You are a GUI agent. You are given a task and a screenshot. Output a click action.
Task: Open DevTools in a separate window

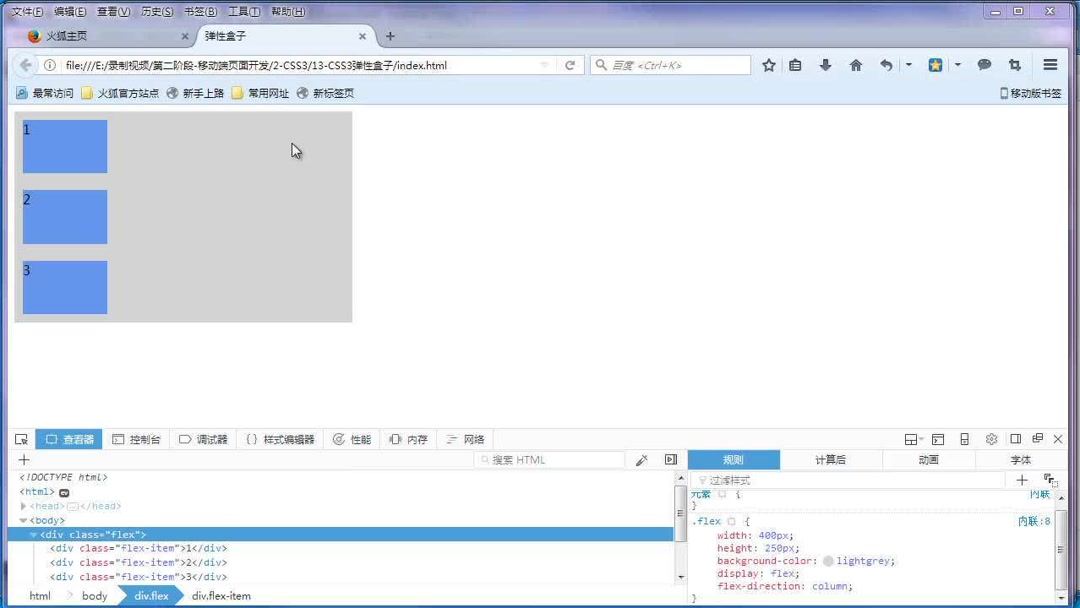pos(1038,439)
